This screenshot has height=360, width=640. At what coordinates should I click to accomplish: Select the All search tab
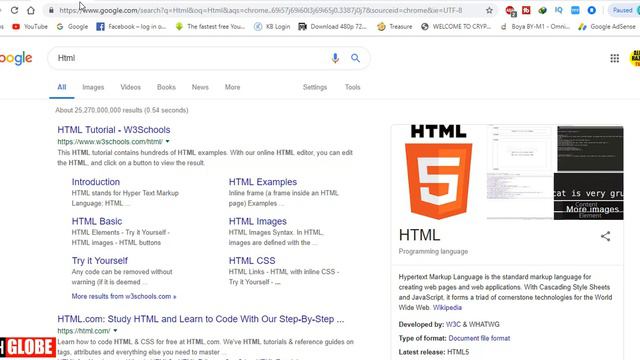62,87
